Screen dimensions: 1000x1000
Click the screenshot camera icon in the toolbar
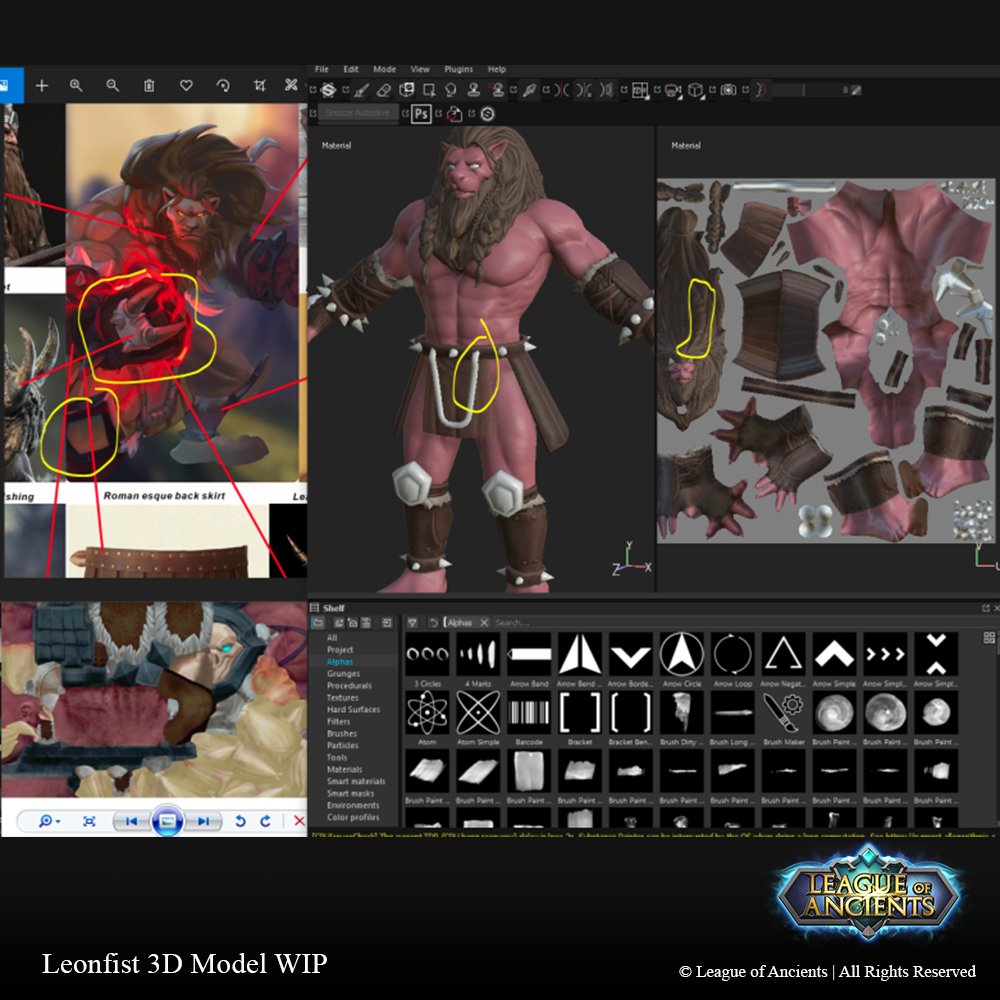(x=728, y=90)
